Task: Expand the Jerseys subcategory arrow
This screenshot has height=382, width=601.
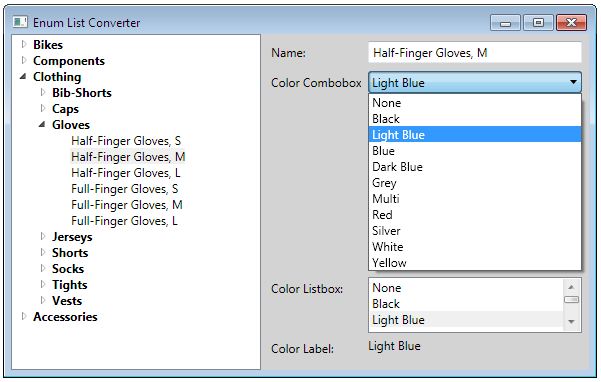Action: click(43, 236)
